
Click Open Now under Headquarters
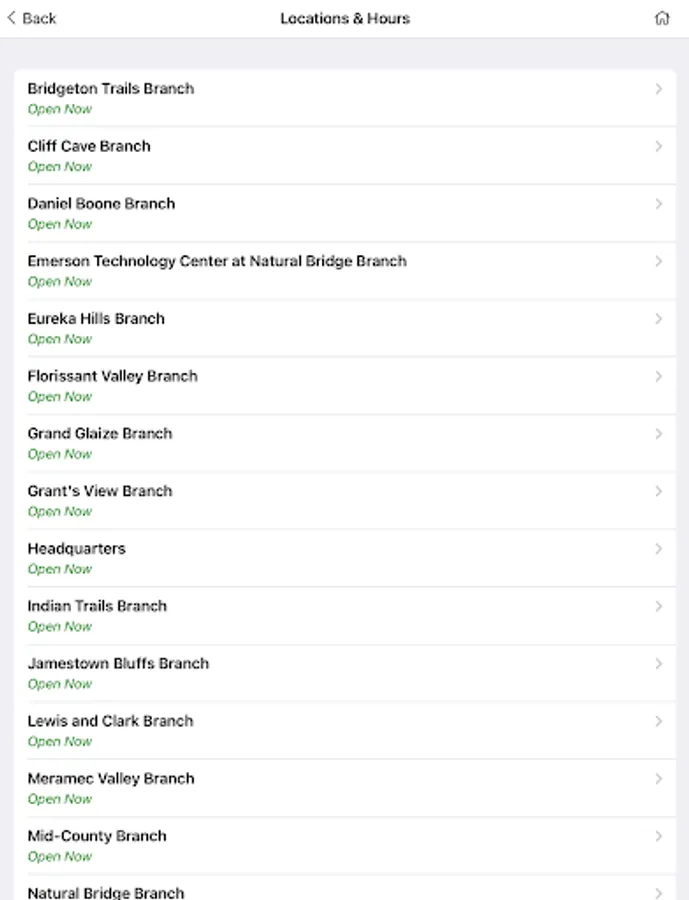click(60, 569)
